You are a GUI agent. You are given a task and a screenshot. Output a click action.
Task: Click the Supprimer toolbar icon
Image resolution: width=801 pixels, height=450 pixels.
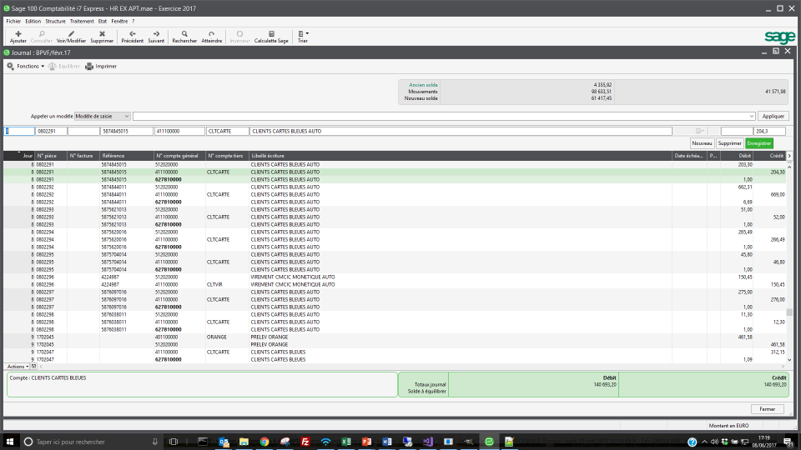pyautogui.click(x=102, y=36)
